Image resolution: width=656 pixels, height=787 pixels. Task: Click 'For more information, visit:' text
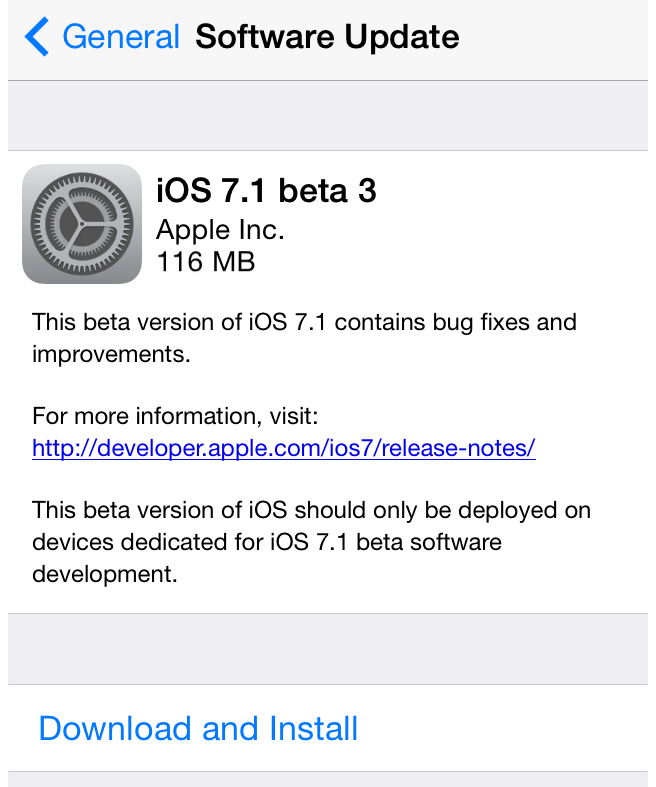(175, 415)
